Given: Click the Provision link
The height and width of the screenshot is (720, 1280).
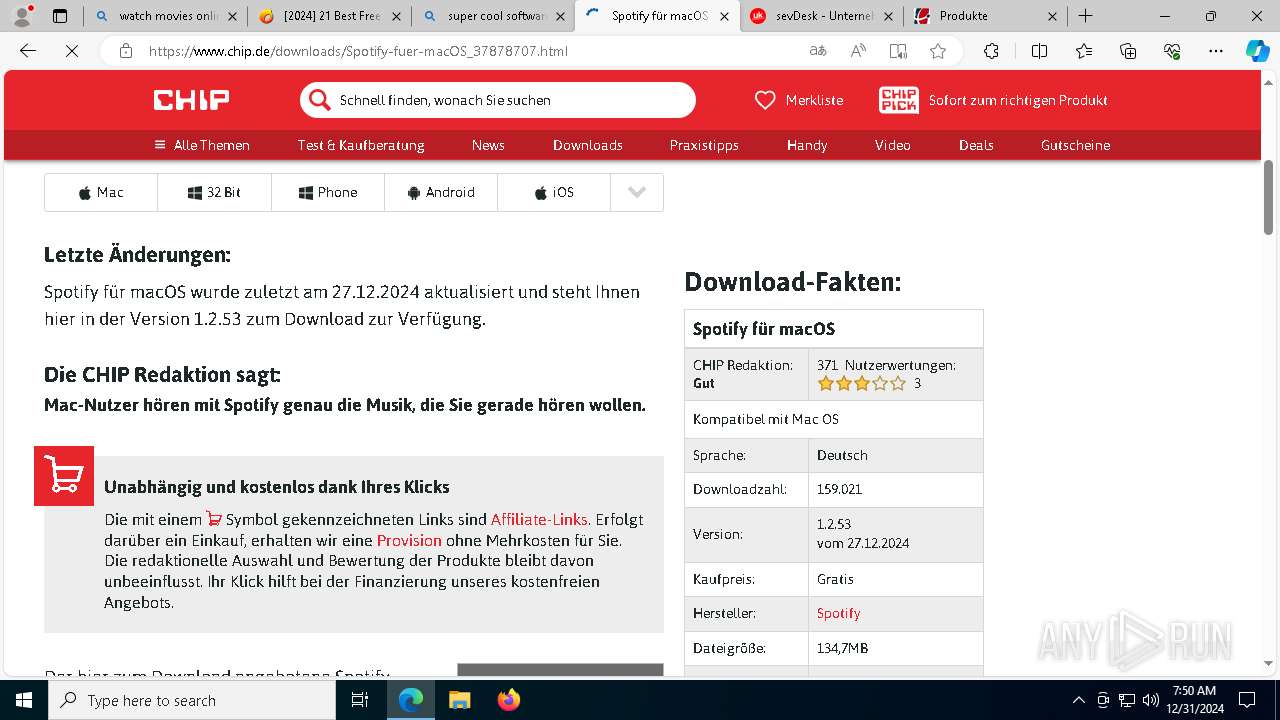Looking at the screenshot, I should click(x=409, y=540).
